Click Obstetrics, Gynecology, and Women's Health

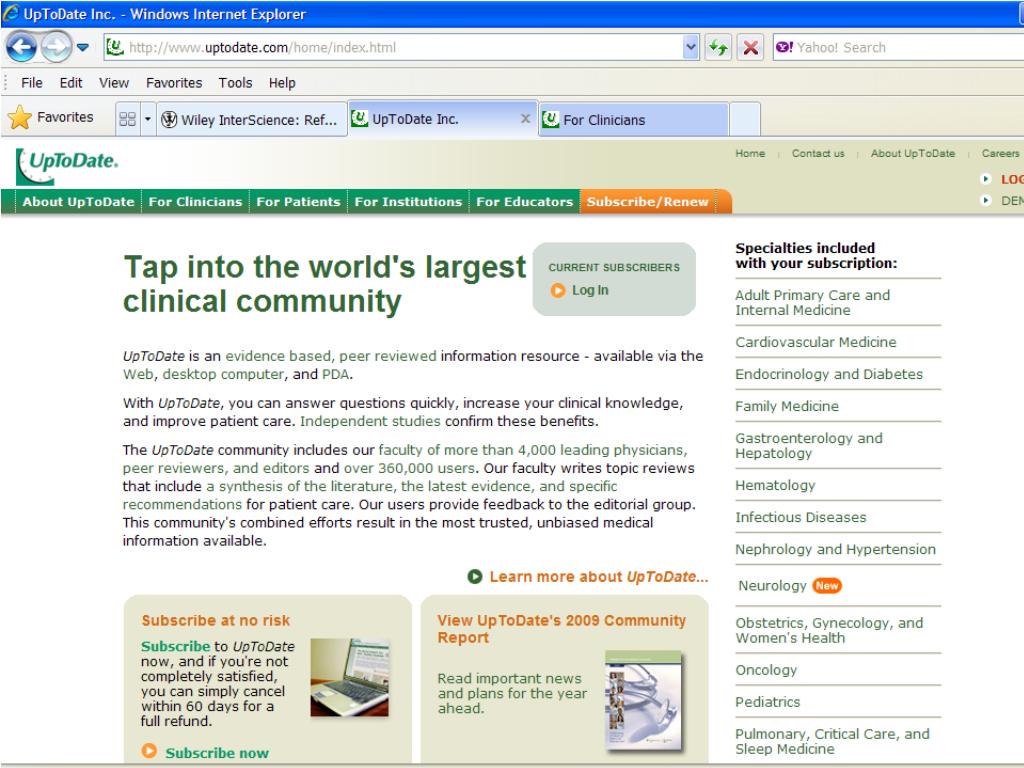click(829, 630)
